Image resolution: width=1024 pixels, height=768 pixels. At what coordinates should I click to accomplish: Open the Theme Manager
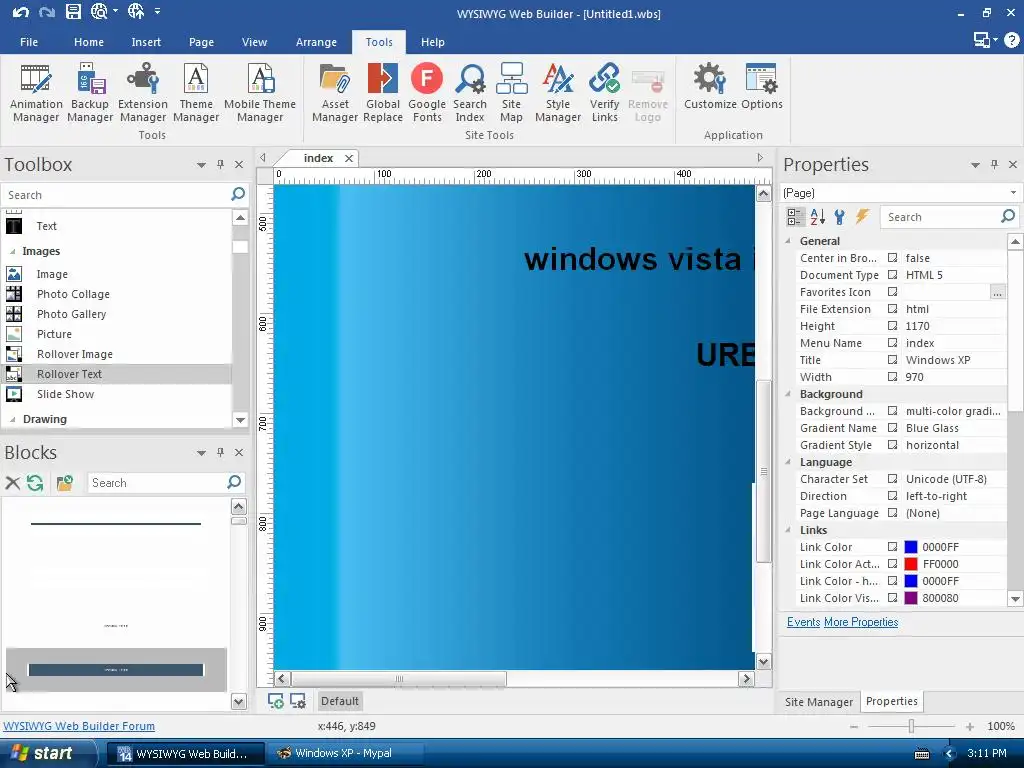[196, 93]
